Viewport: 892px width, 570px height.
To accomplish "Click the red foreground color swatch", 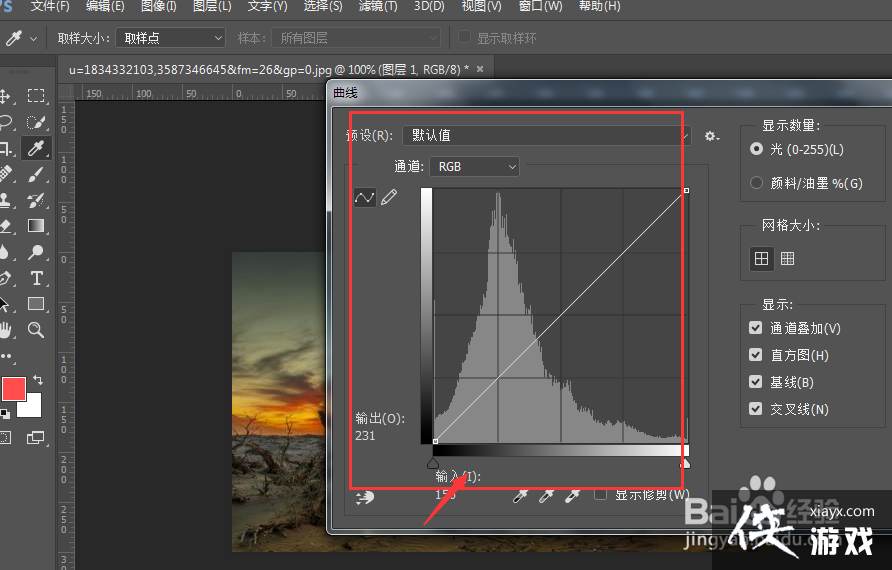I will click(x=13, y=389).
